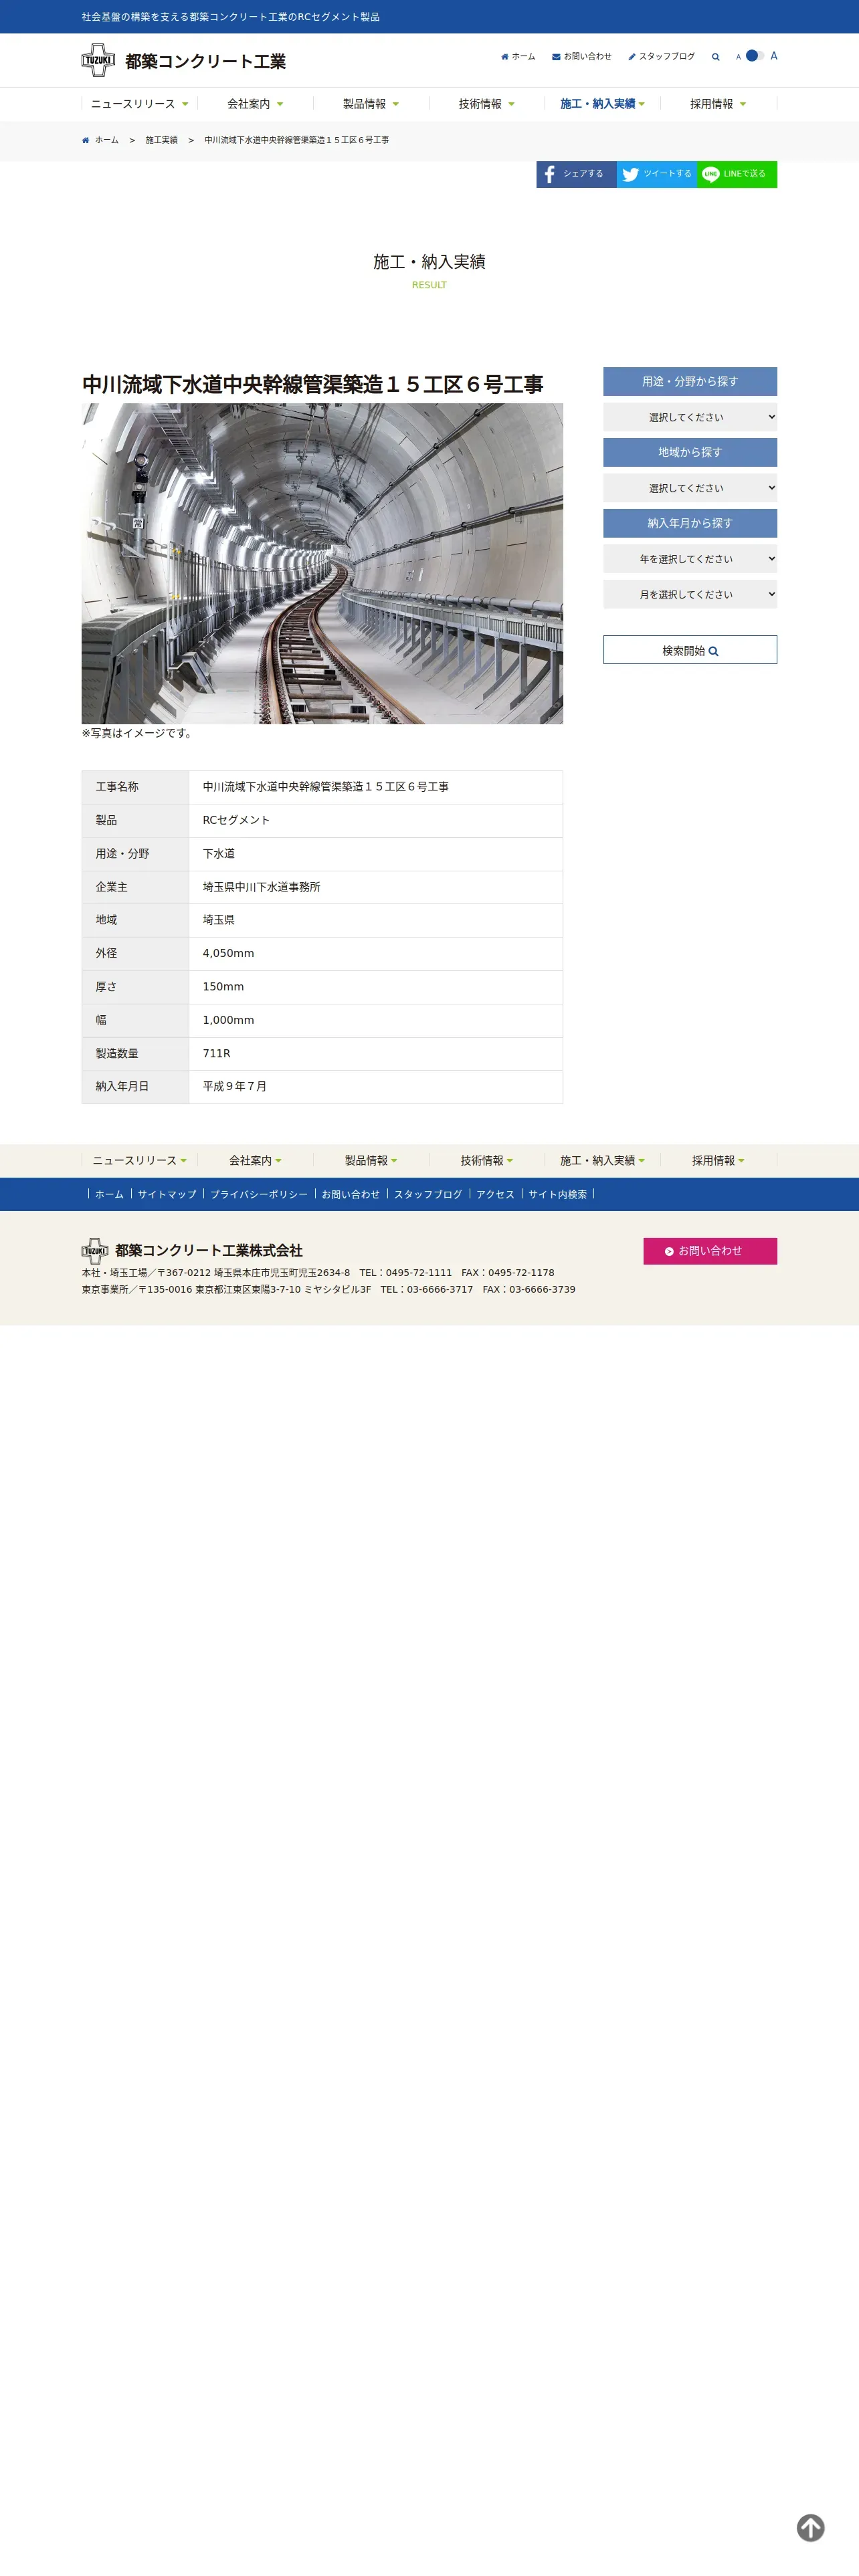
Task: Click the tunnel photo image
Action: pyautogui.click(x=322, y=564)
